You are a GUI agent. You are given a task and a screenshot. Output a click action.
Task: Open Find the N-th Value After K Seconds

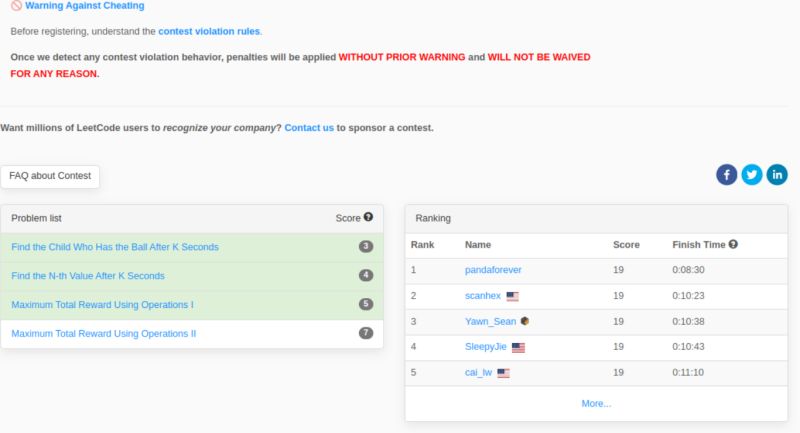click(x=88, y=276)
